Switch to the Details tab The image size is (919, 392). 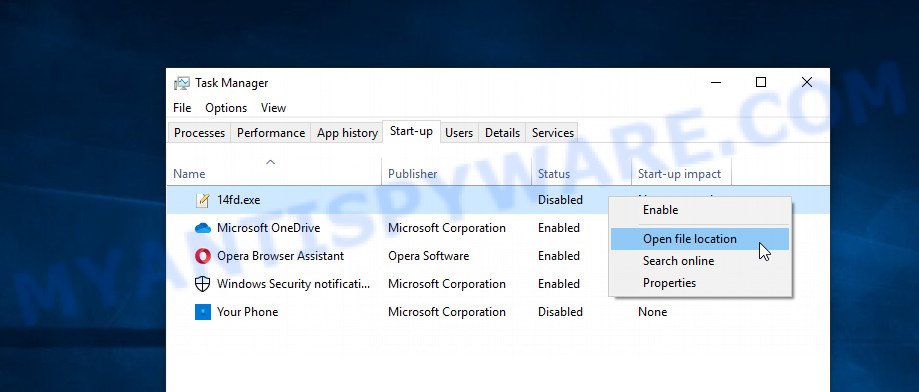[502, 133]
